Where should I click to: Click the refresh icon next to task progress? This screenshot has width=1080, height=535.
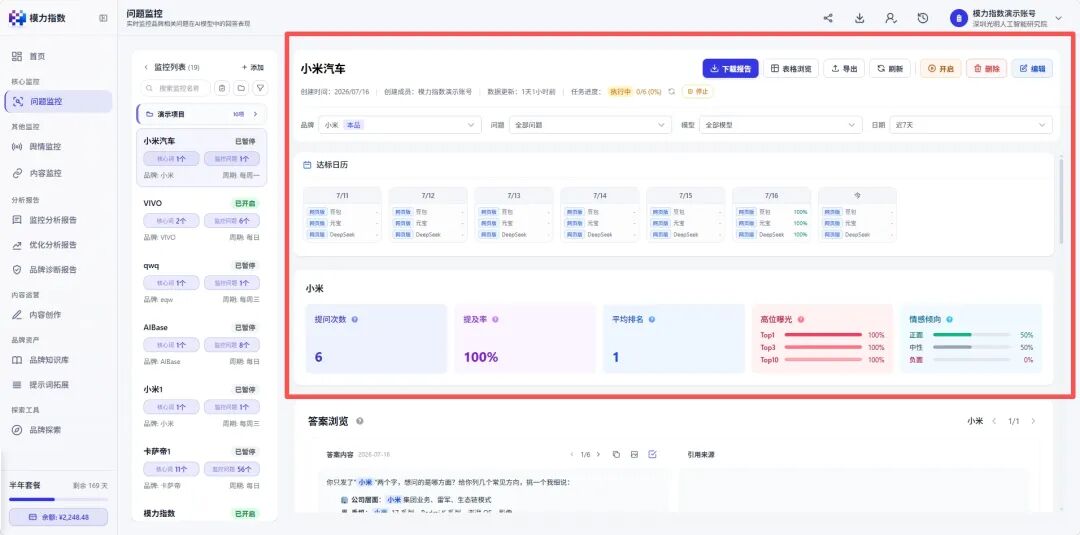coord(672,91)
